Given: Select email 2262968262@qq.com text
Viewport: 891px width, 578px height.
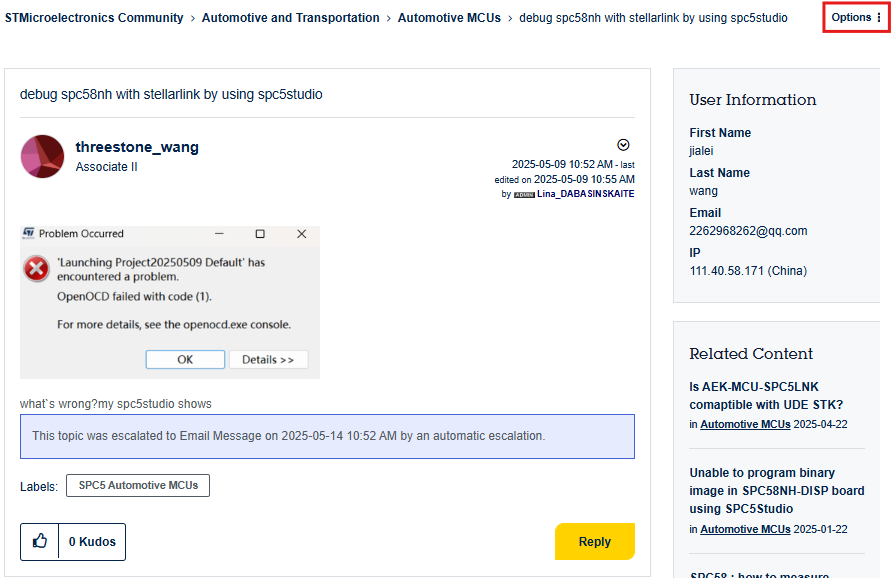Looking at the screenshot, I should point(748,231).
